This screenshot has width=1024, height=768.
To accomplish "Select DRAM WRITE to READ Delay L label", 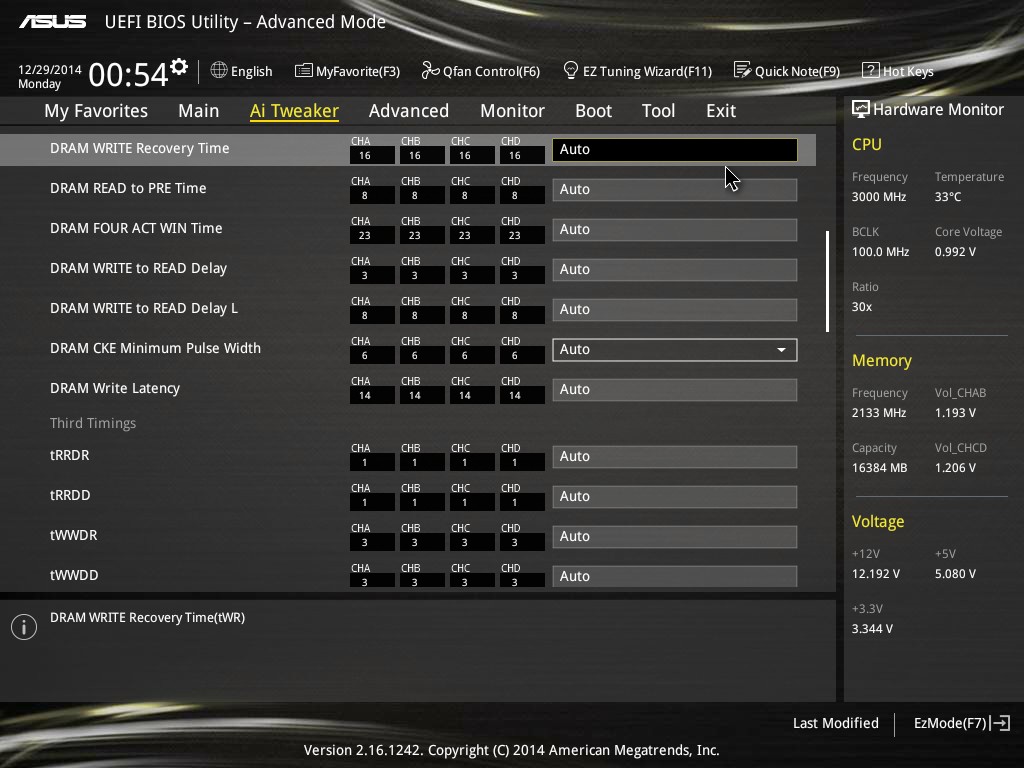I will [144, 308].
